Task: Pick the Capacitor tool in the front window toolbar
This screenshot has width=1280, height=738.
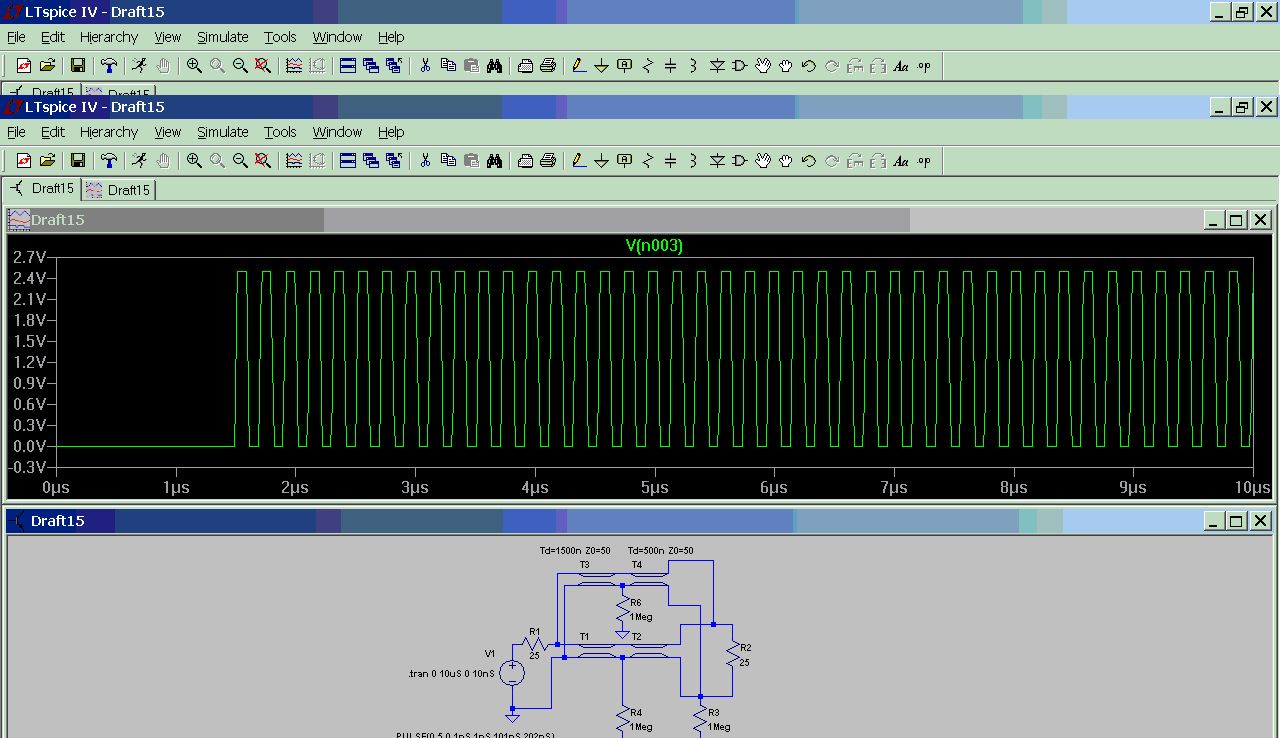Action: pyautogui.click(x=671, y=161)
